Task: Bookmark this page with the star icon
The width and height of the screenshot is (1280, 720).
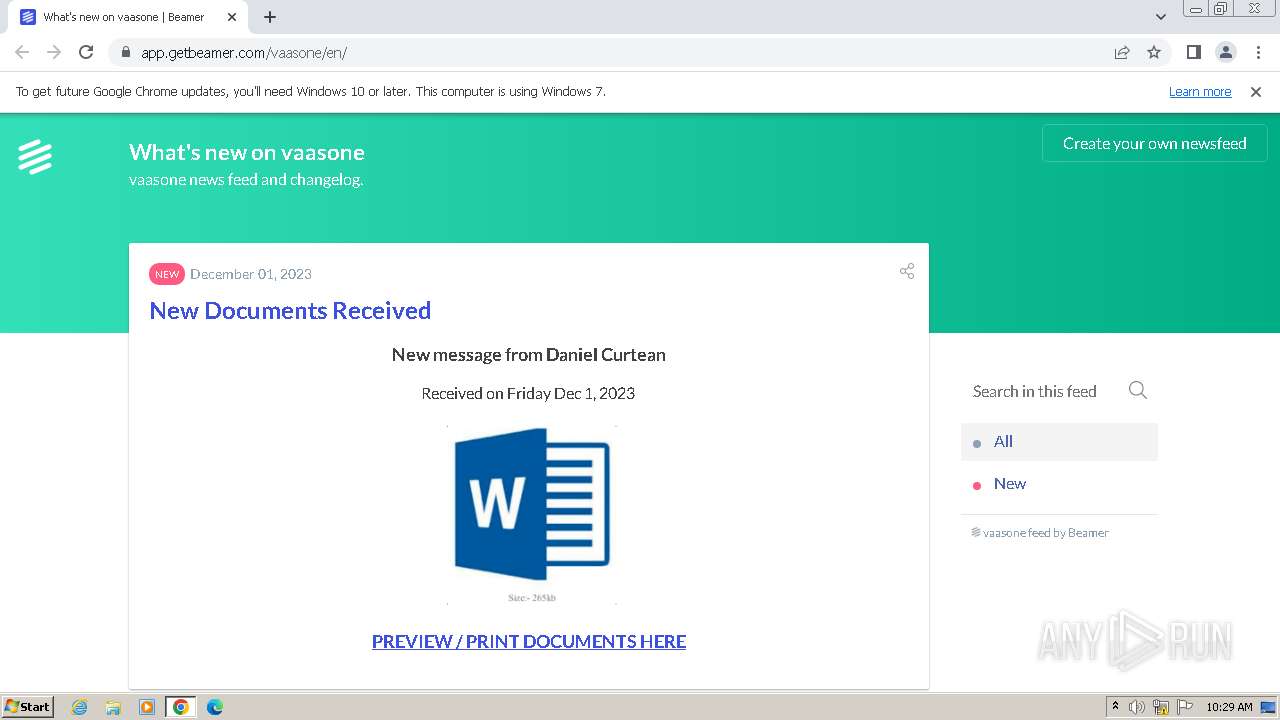Action: click(1154, 52)
